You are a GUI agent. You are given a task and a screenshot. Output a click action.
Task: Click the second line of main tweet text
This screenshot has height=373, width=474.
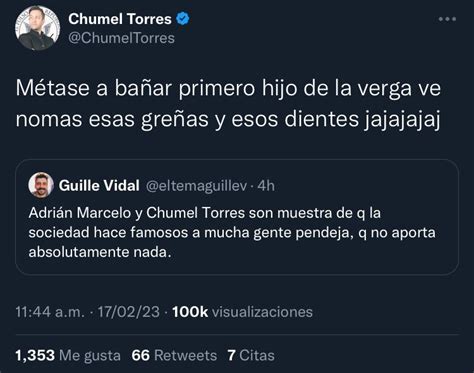click(227, 120)
